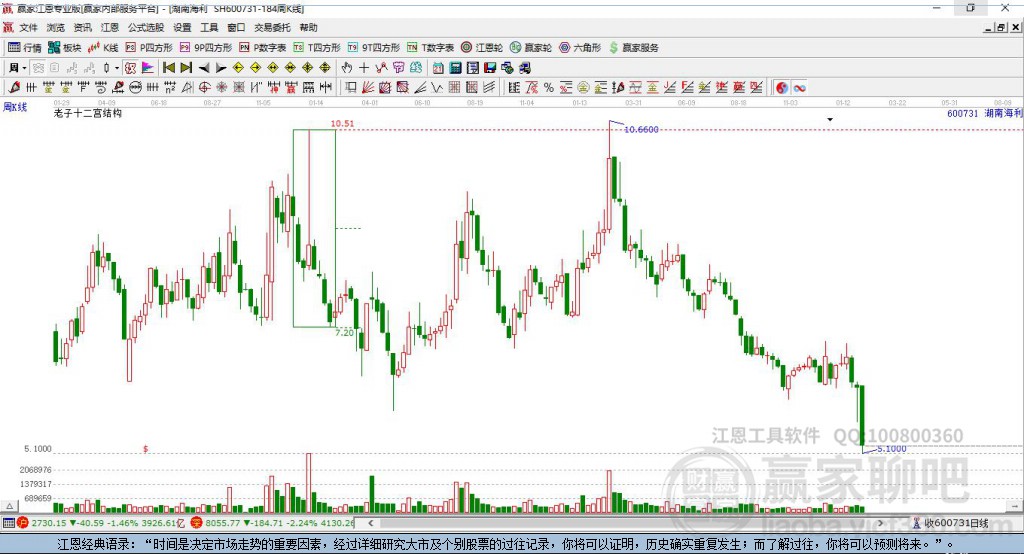The image size is (1024, 554).
Task: Click the first yellow diamond left-arrow icon
Action: [x=238, y=68]
